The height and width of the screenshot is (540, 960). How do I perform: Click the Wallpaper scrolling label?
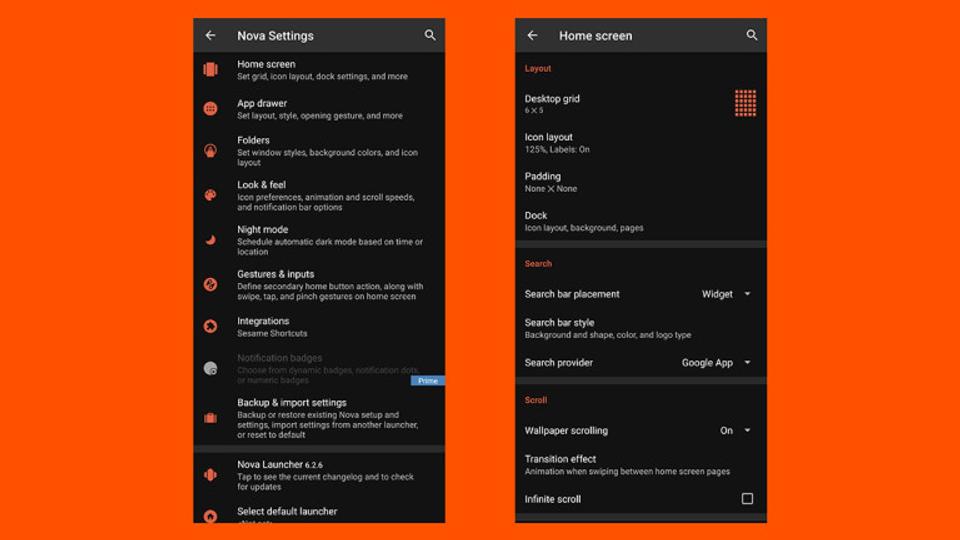pos(566,430)
